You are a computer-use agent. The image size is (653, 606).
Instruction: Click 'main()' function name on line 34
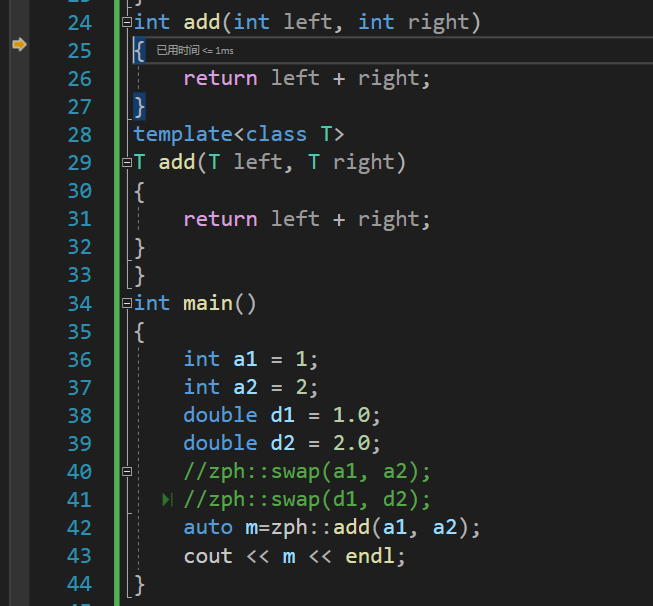pyautogui.click(x=219, y=303)
